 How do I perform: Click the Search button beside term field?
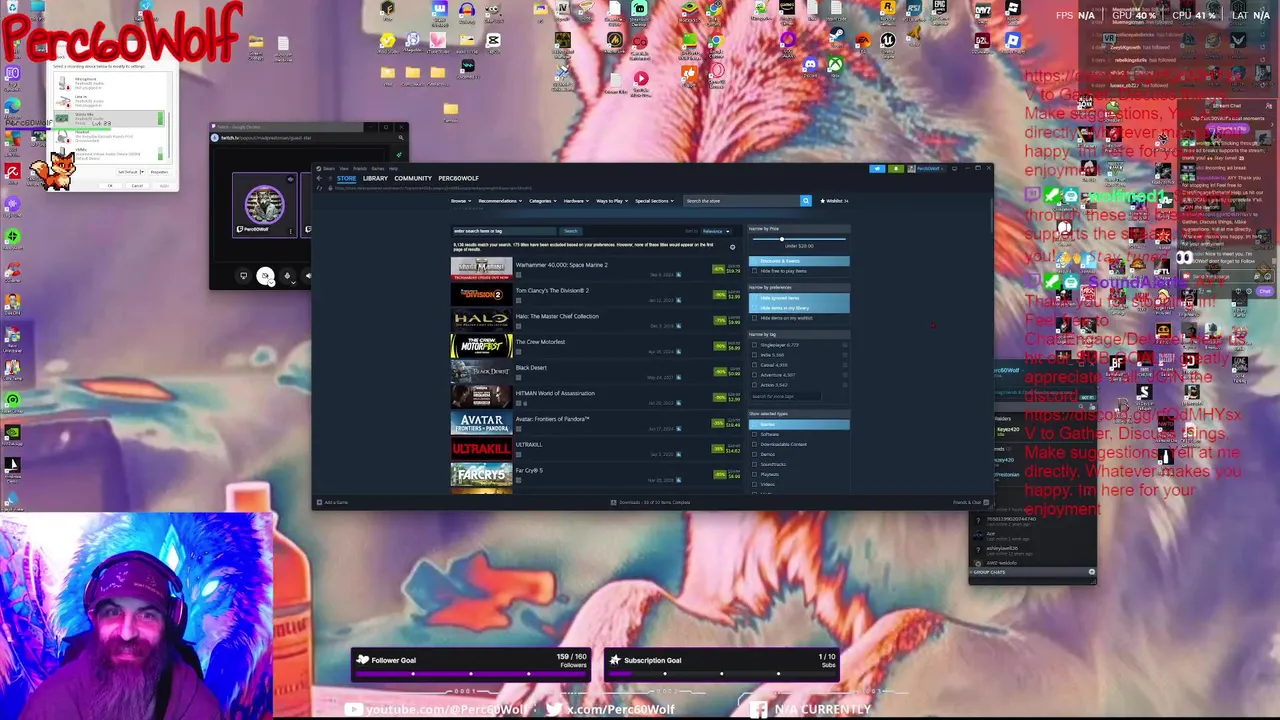pos(570,231)
